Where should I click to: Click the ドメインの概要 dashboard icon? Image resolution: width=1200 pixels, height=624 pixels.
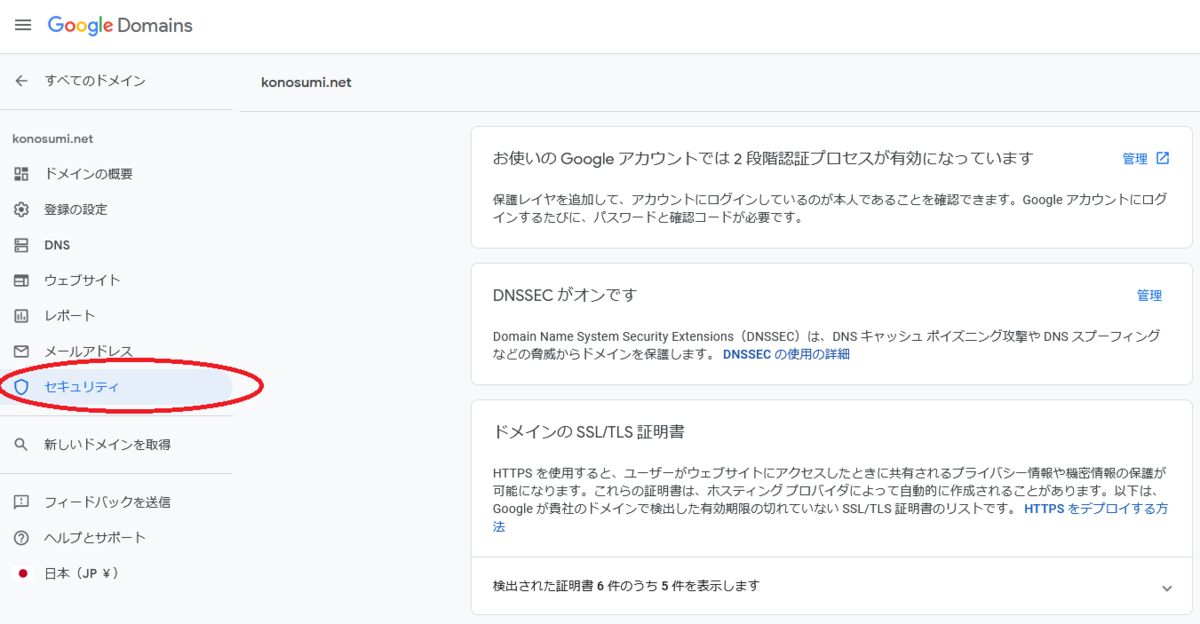22,174
